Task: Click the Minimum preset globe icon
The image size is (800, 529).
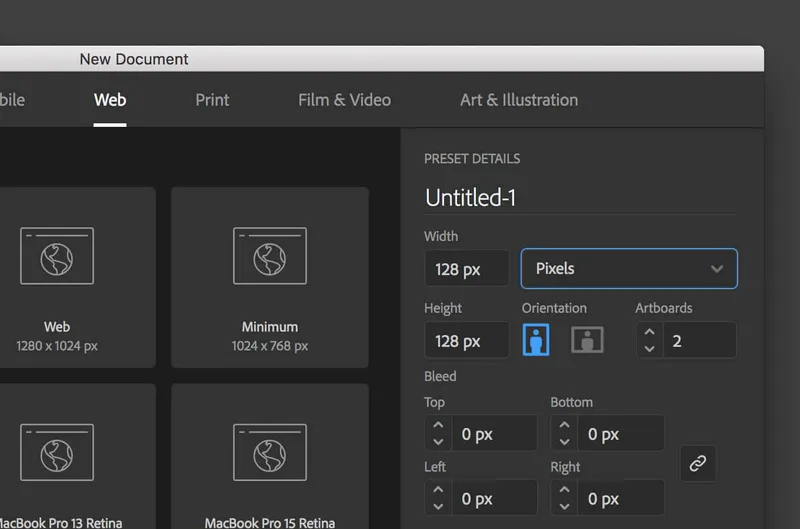Action: click(x=270, y=256)
